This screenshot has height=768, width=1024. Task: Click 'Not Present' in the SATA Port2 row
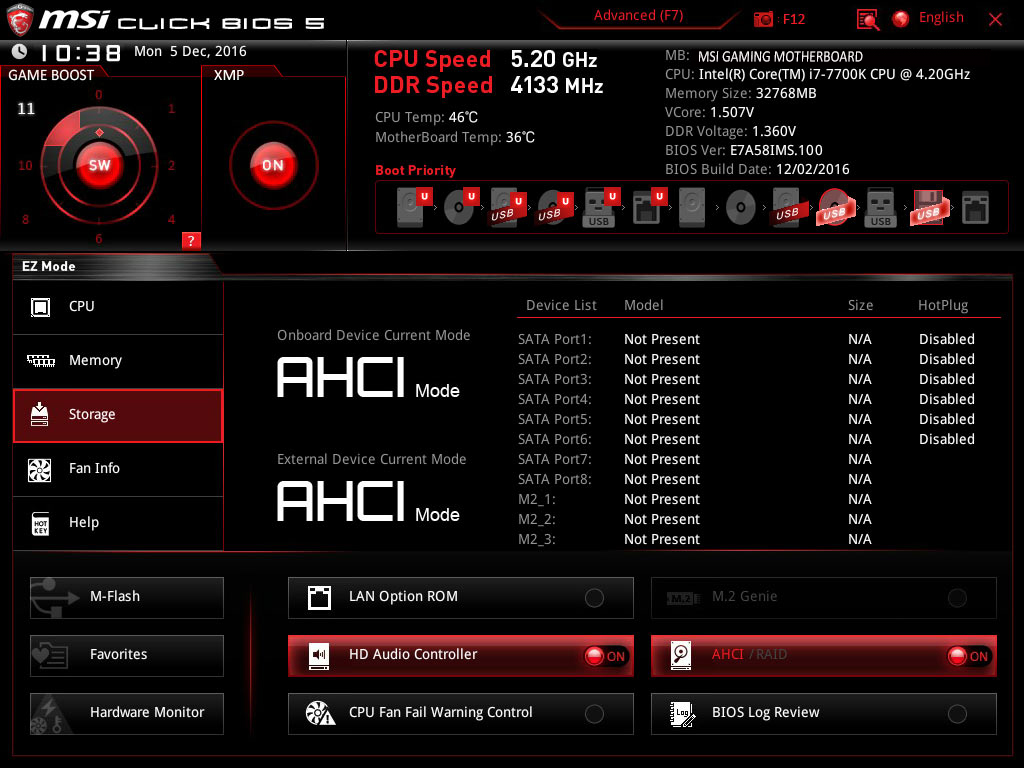click(x=662, y=359)
